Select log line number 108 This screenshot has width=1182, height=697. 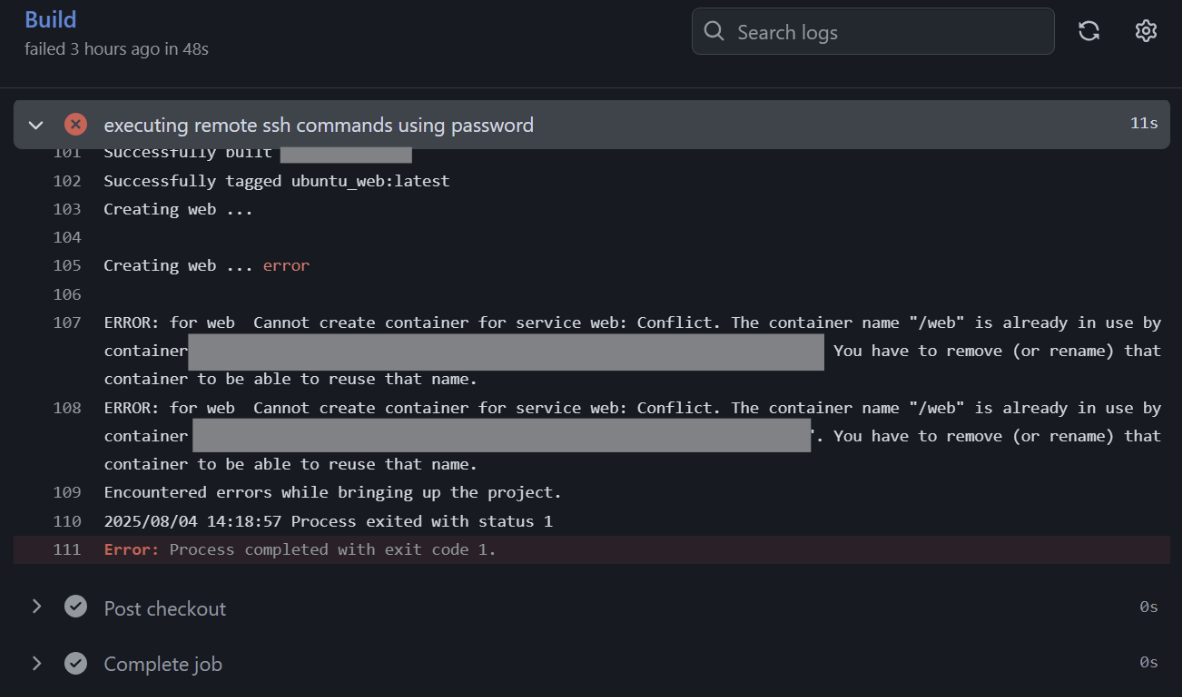coord(67,408)
